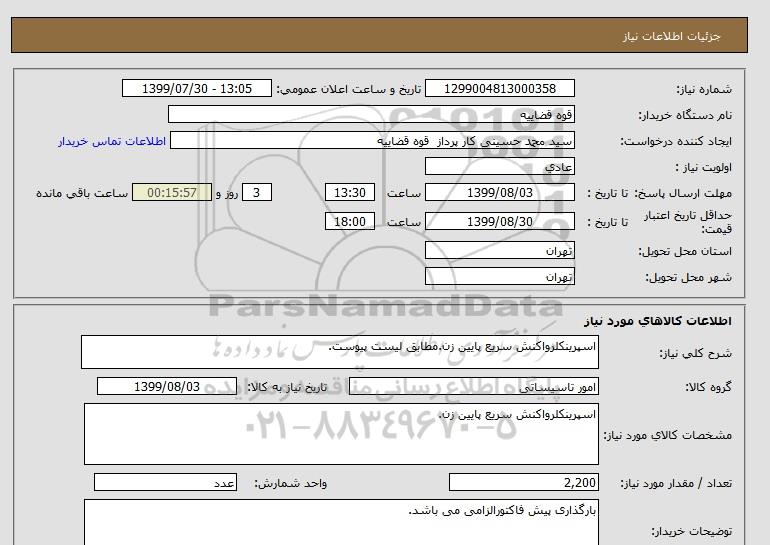This screenshot has width=770, height=545.
Task: Click the واحد شمارش field عدد
Action: pyautogui.click(x=165, y=483)
